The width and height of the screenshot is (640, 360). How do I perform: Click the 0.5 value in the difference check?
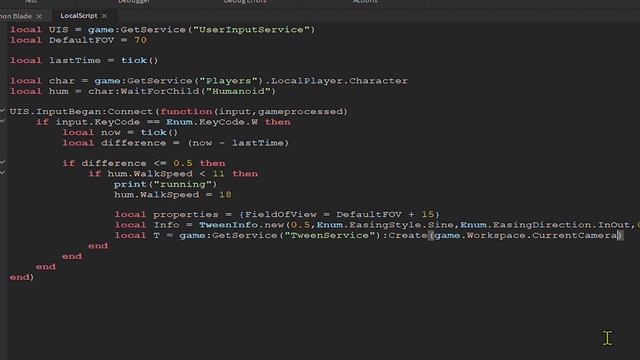182,163
